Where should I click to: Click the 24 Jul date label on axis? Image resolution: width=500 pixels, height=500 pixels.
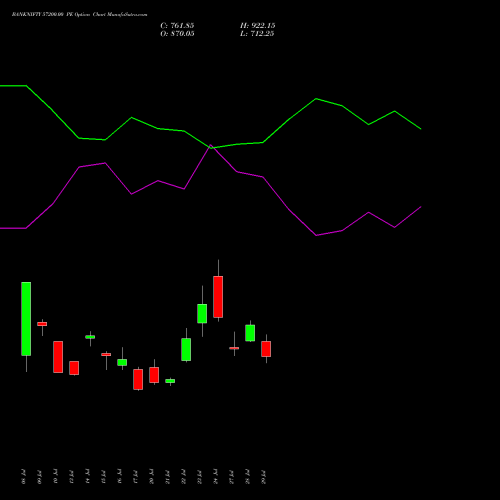[x=215, y=477]
